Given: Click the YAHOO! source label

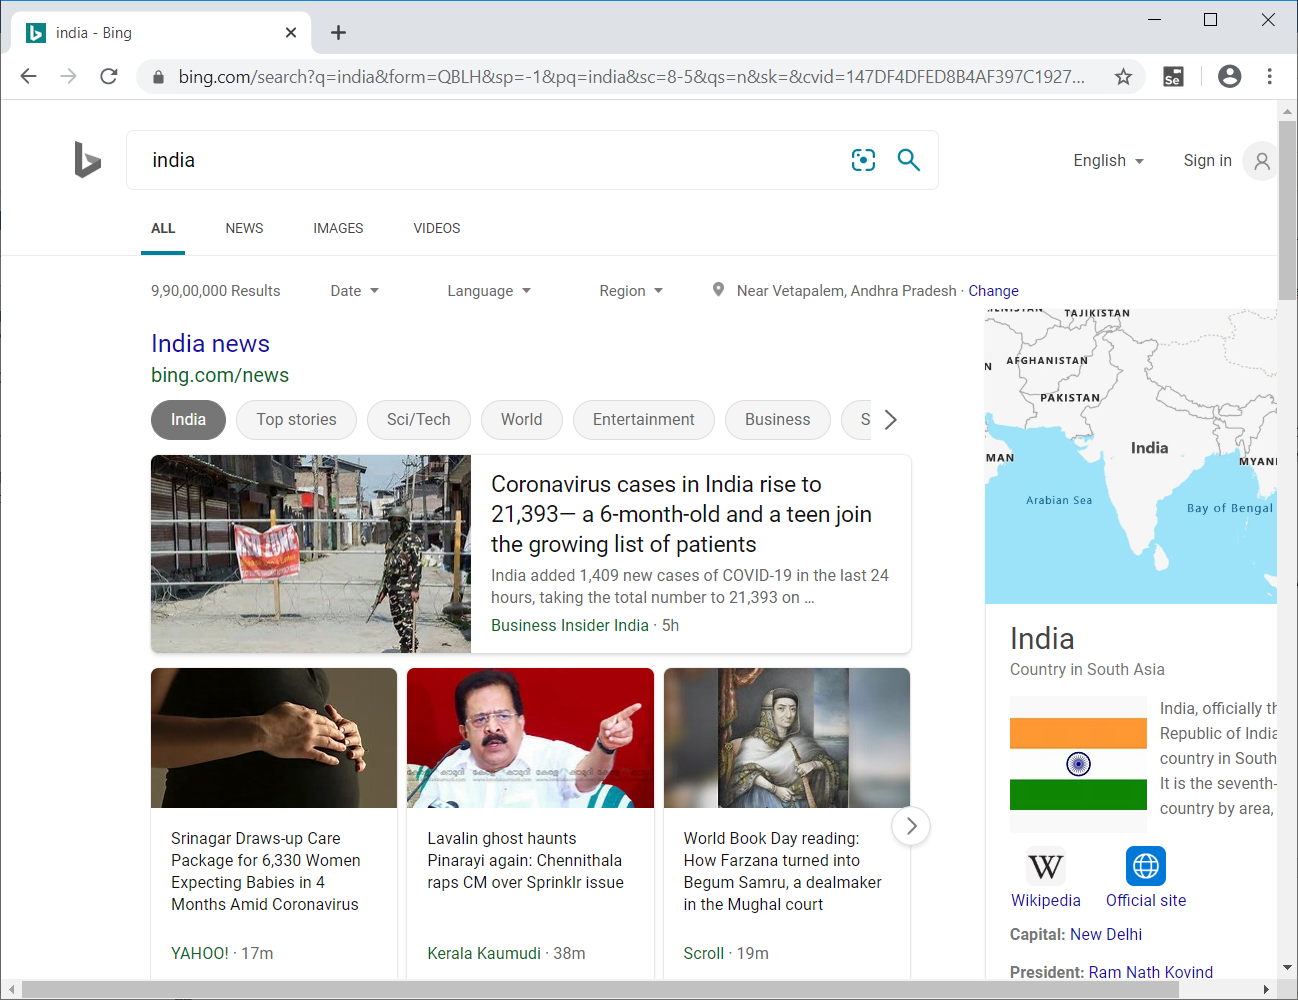Looking at the screenshot, I should click(x=200, y=954).
